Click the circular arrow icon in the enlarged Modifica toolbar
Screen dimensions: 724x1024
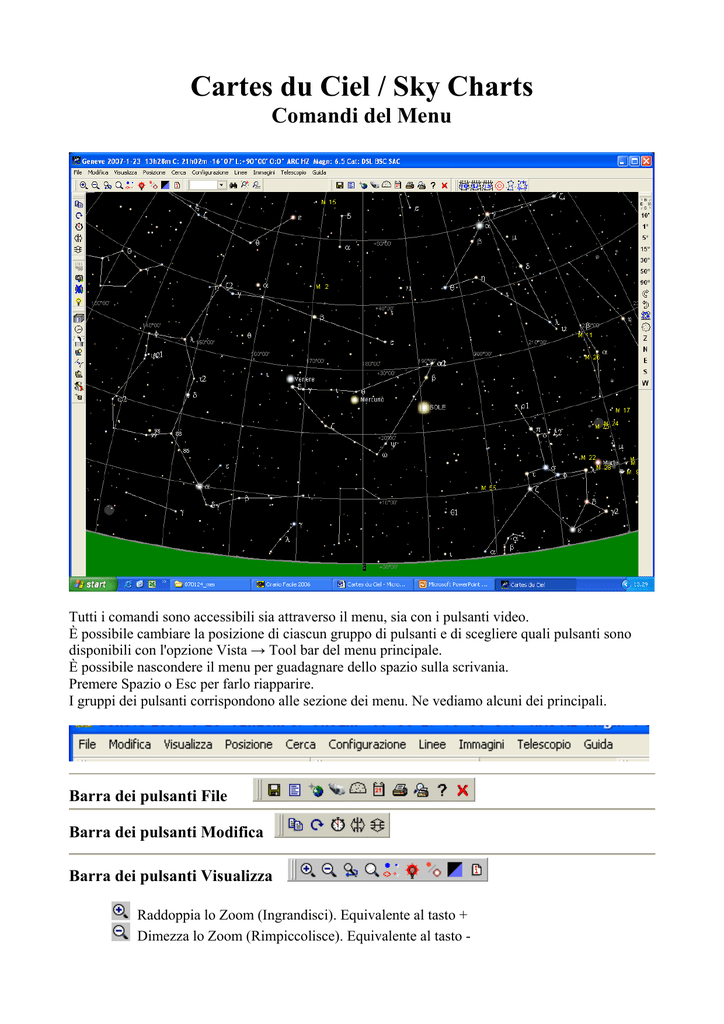pyautogui.click(x=317, y=825)
